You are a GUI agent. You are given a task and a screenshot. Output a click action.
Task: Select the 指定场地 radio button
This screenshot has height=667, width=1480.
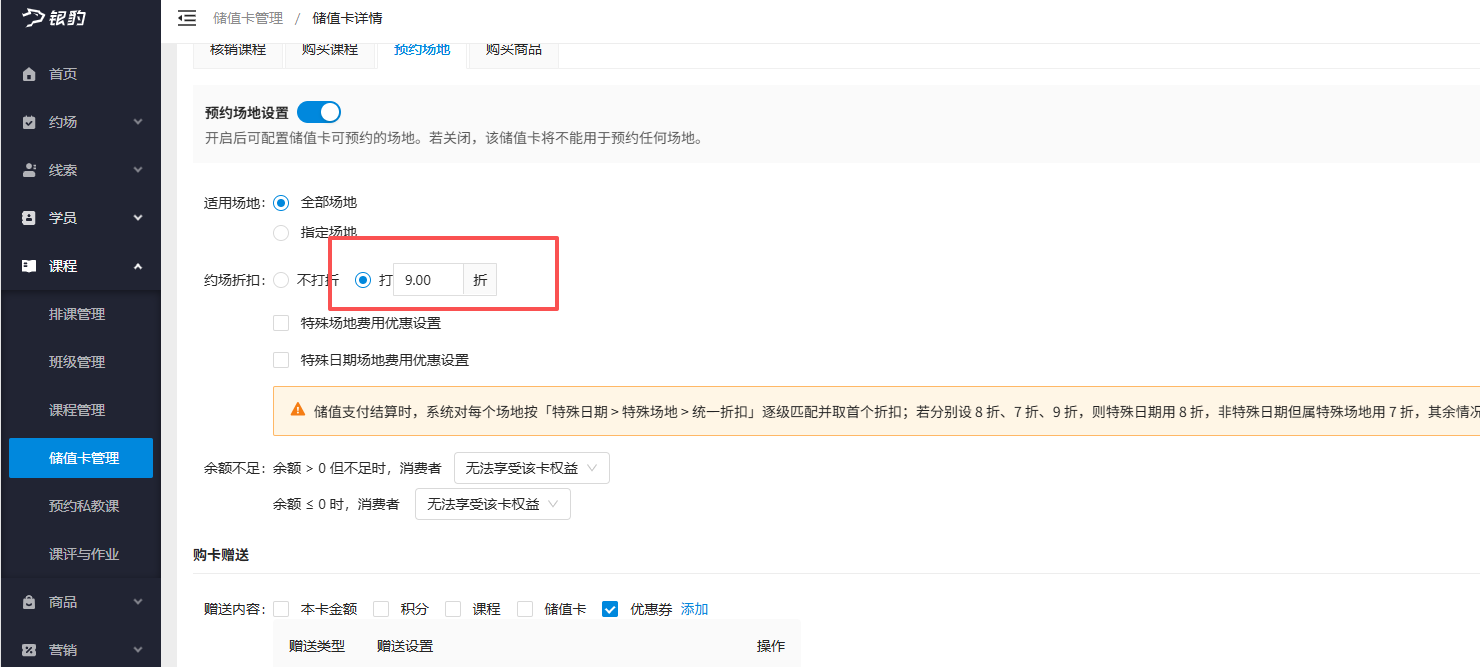click(281, 232)
